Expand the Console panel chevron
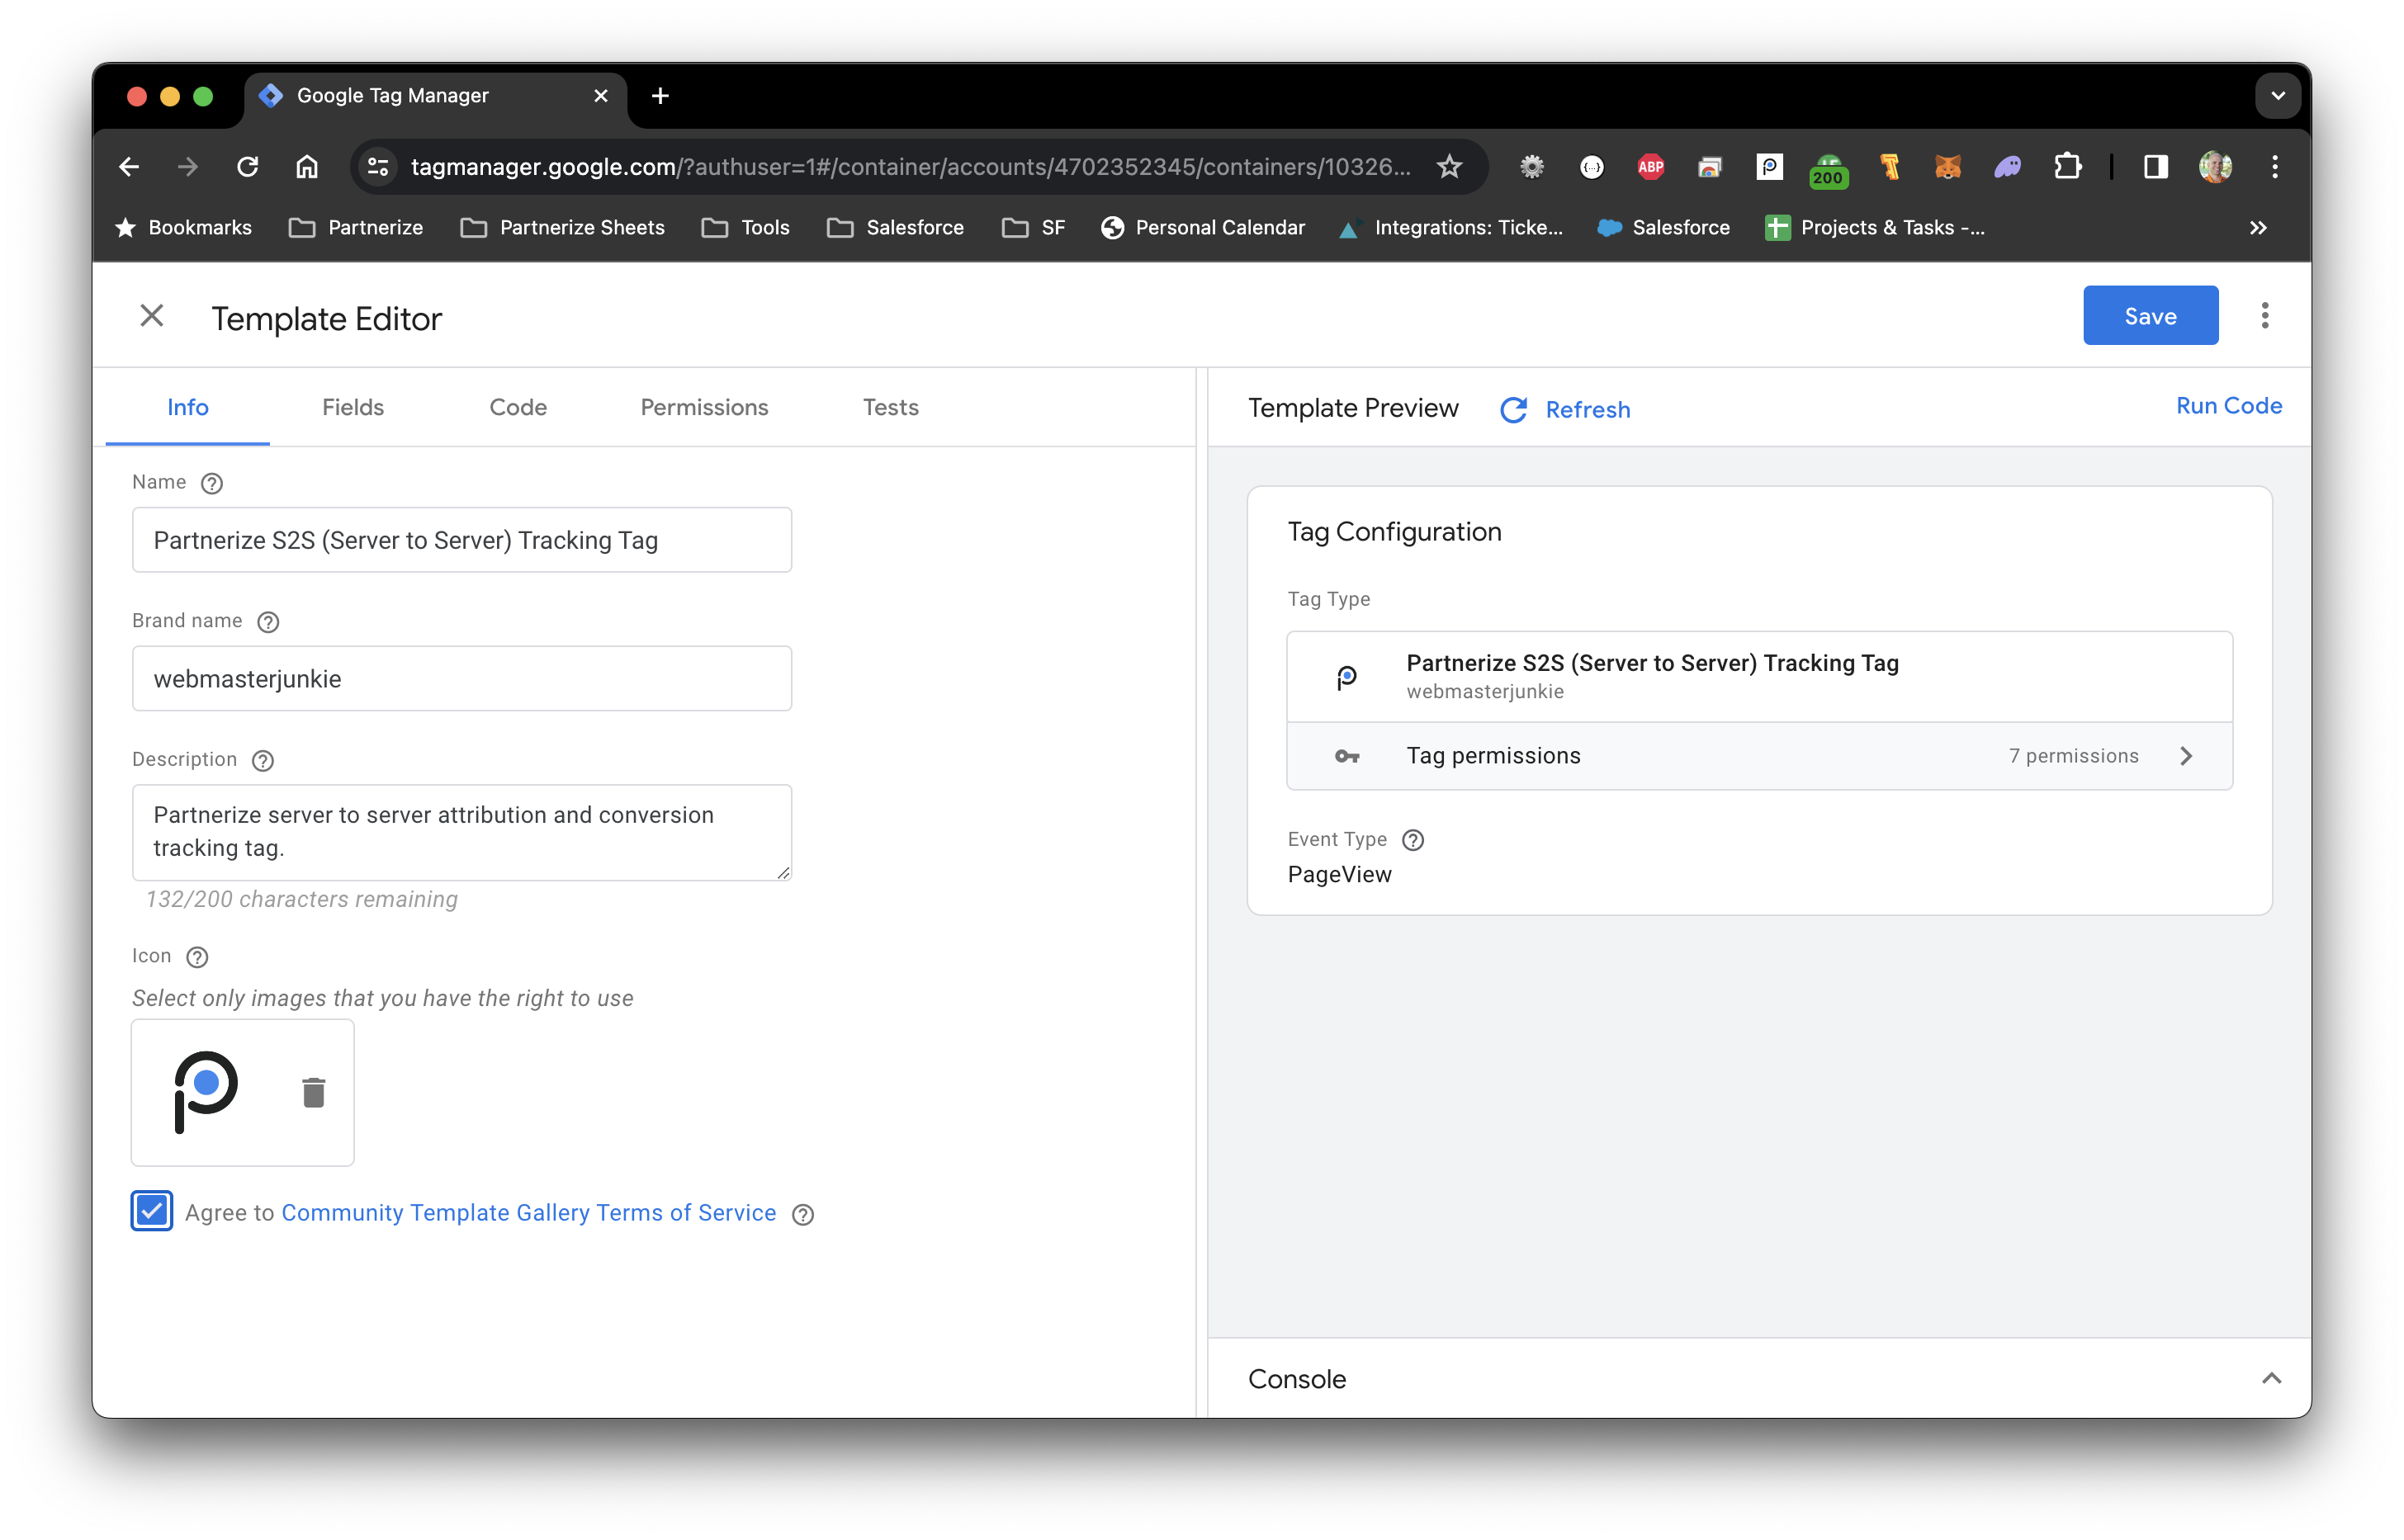The width and height of the screenshot is (2404, 1540). 2270,1378
